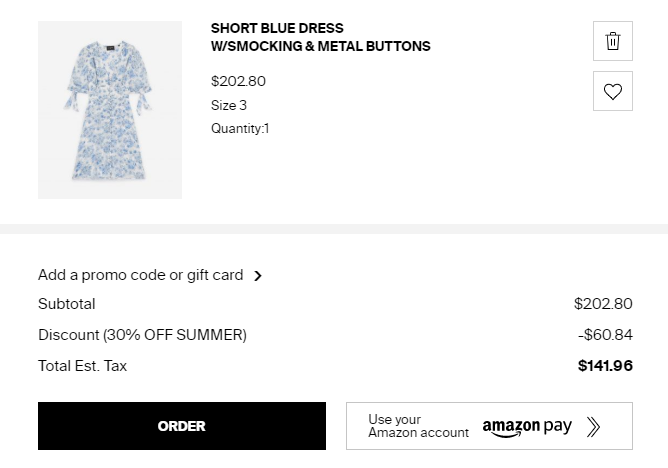Image resolution: width=668 pixels, height=468 pixels.
Task: Click the bold $141.96 total
Action: coord(605,366)
